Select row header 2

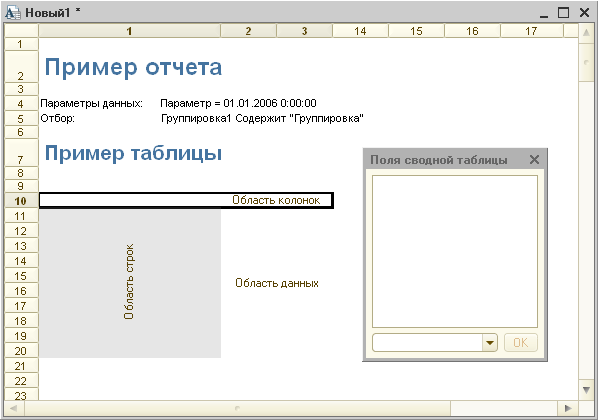click(21, 66)
